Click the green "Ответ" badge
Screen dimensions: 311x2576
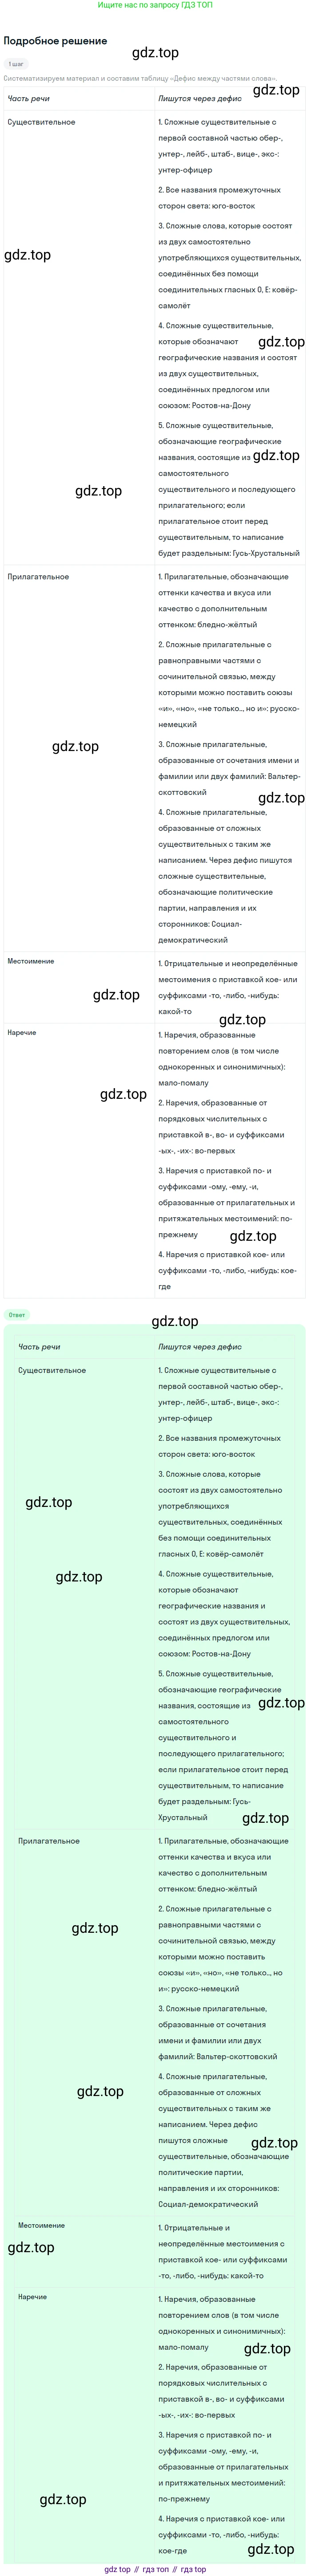pyautogui.click(x=17, y=1314)
